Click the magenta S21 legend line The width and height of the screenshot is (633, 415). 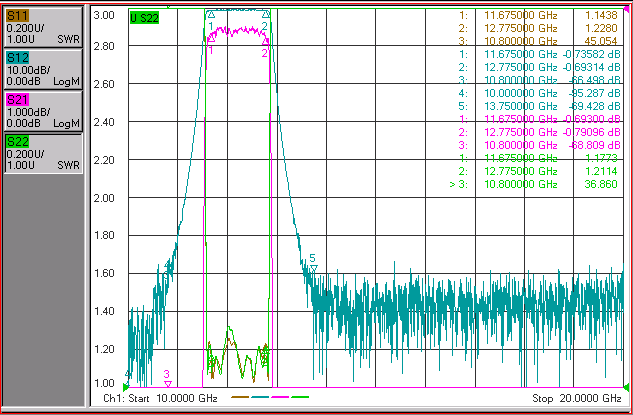pyautogui.click(x=280, y=397)
